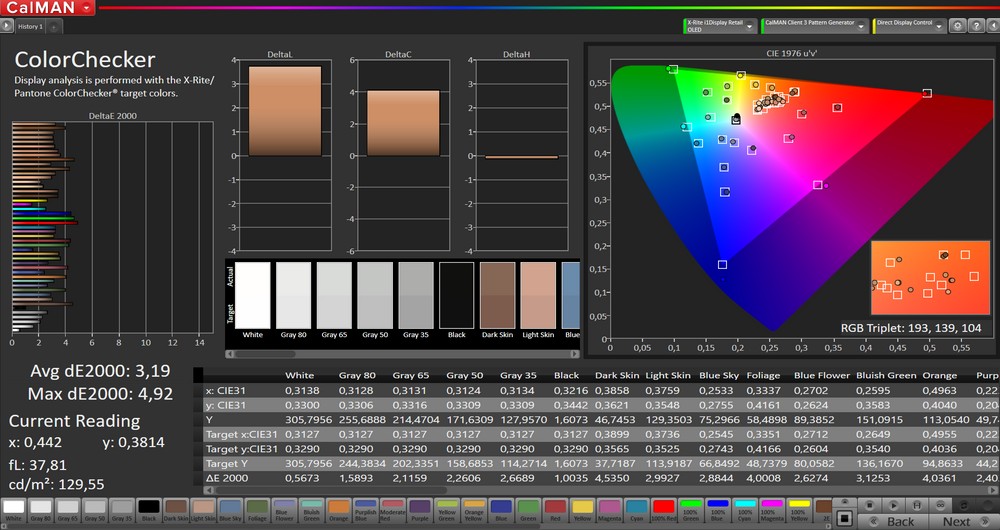Open the CalMAN Client 3 Pattern Generator dropdown
Viewport: 1000px width, 530px height.
click(x=815, y=26)
